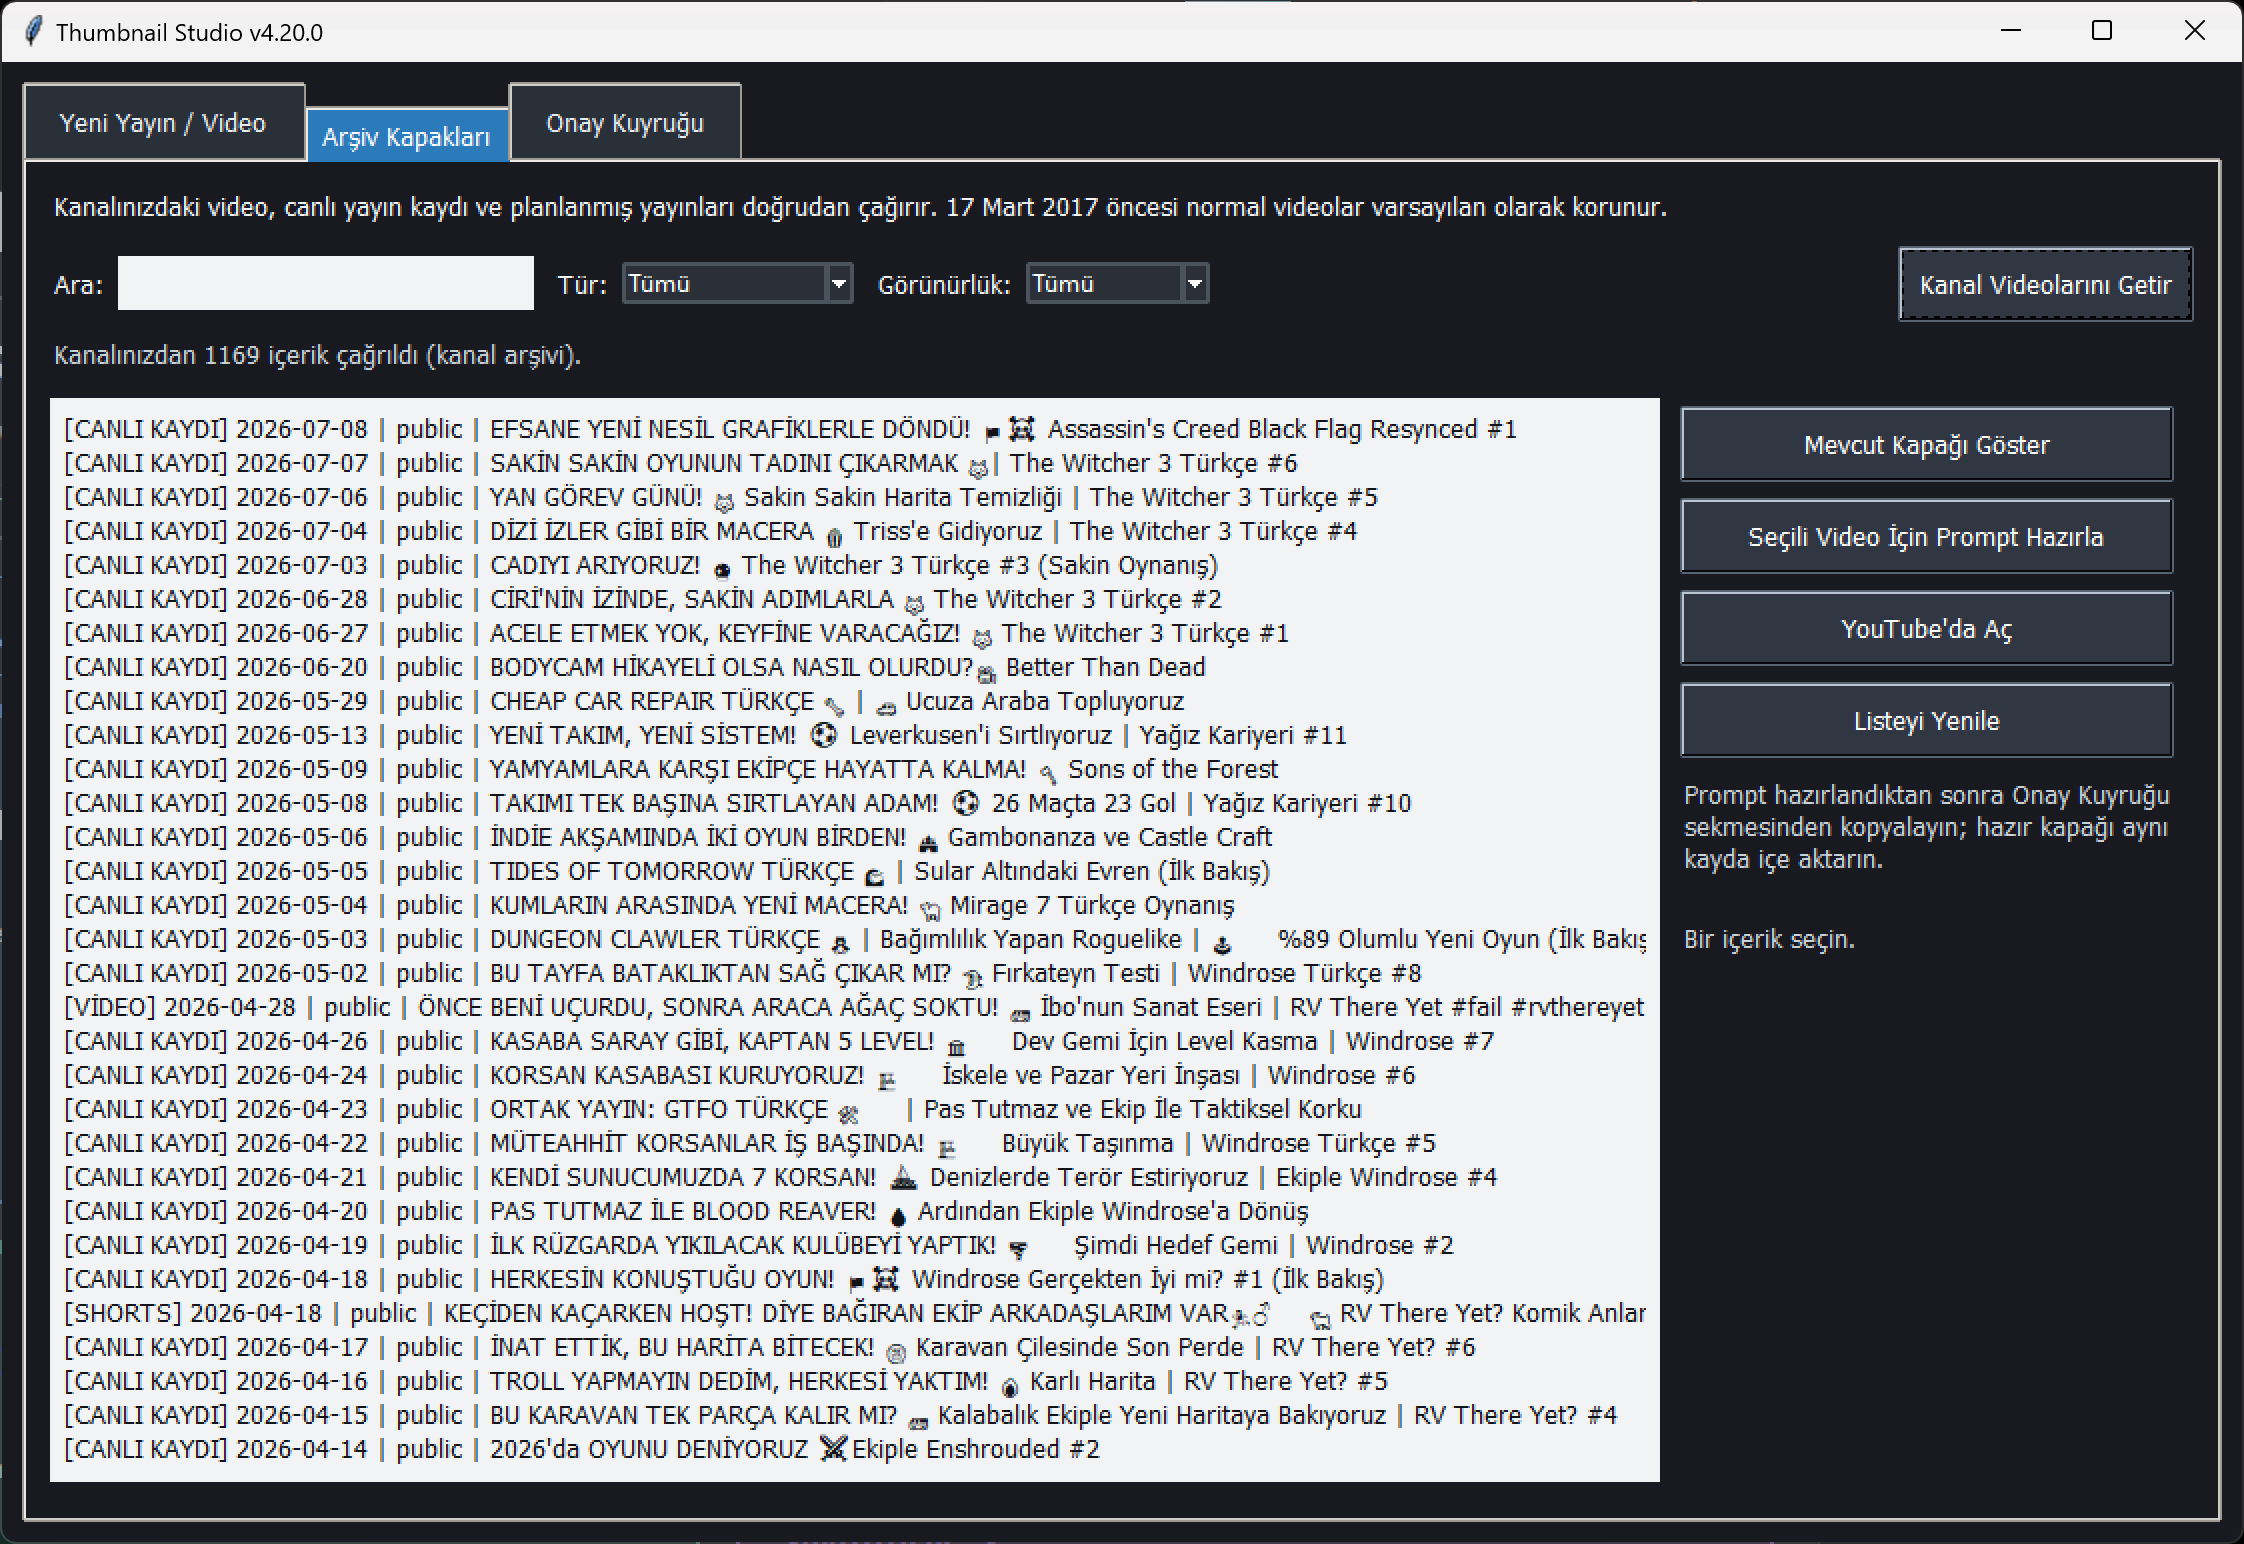The height and width of the screenshot is (1544, 2244).
Task: Click Seçili Video İçin Prompt Hazırla button
Action: click(1926, 537)
